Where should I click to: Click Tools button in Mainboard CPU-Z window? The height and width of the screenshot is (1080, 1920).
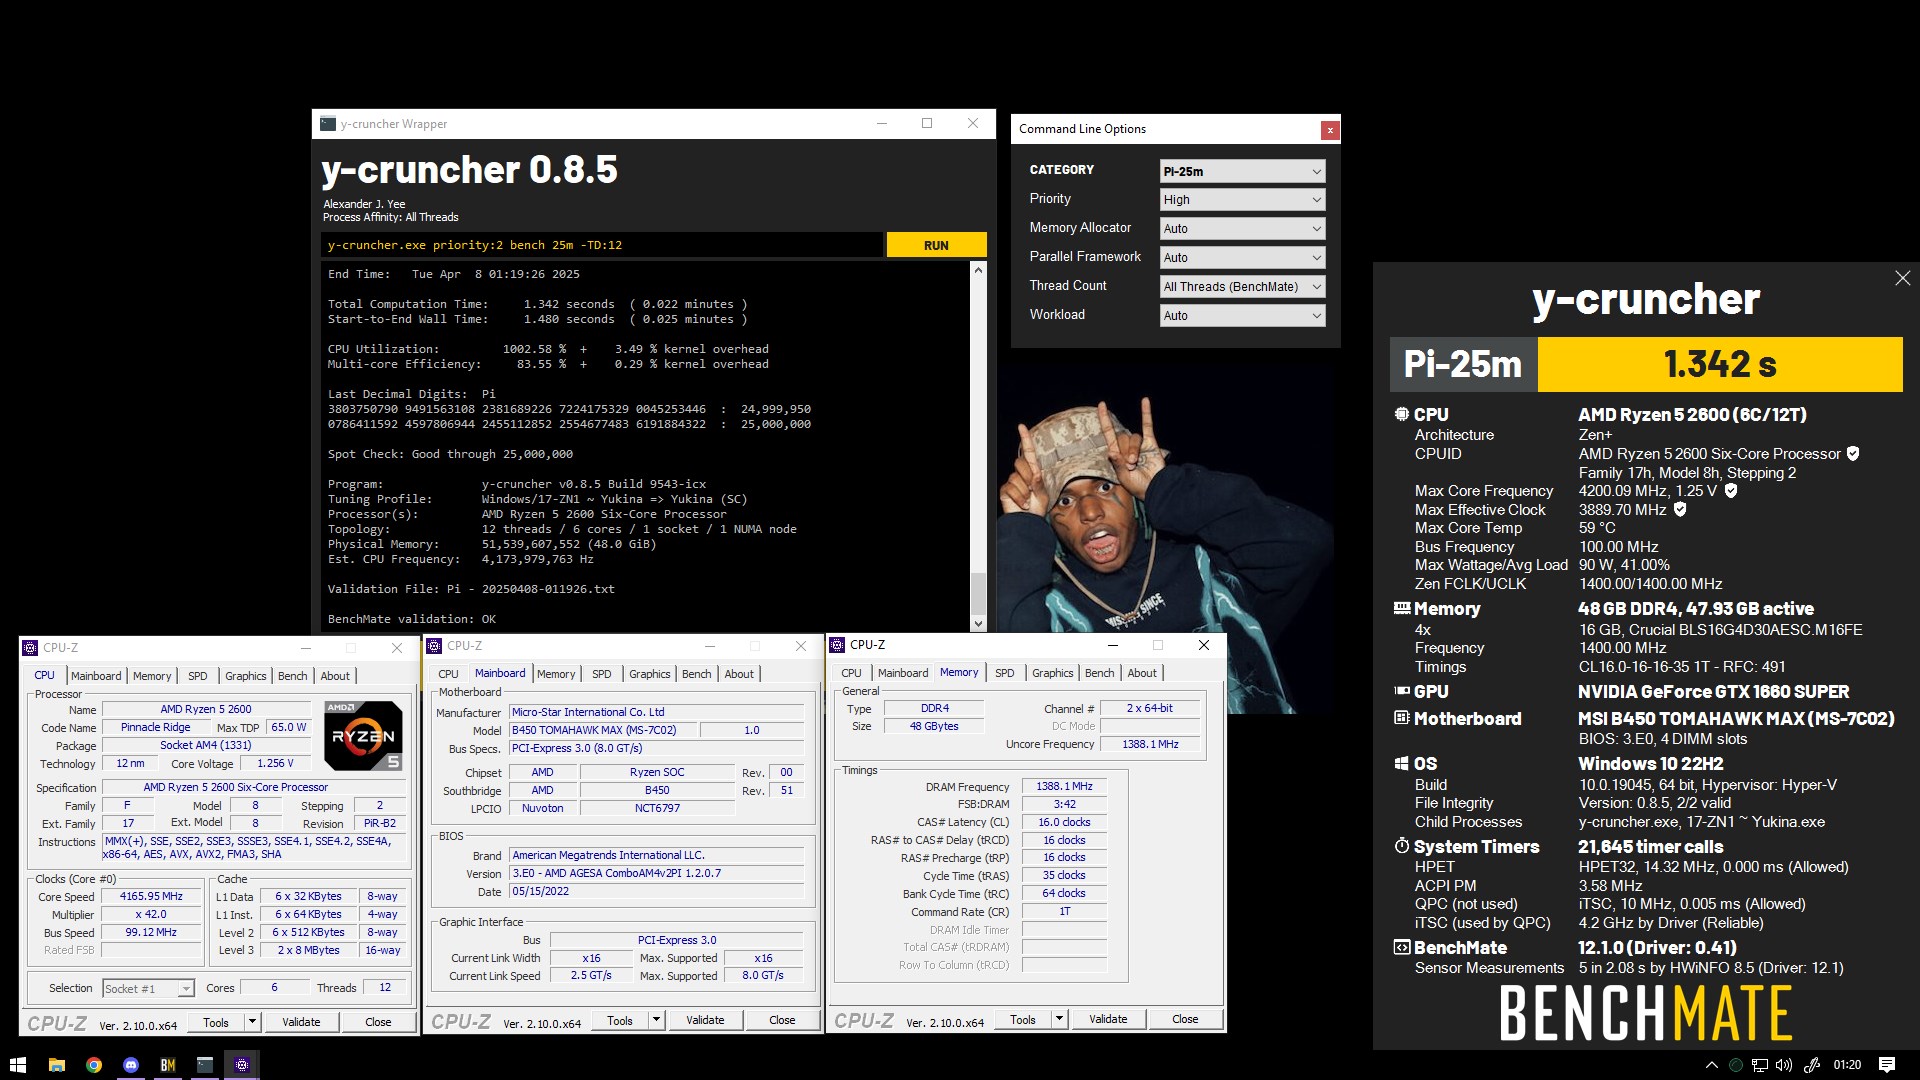pyautogui.click(x=620, y=1020)
